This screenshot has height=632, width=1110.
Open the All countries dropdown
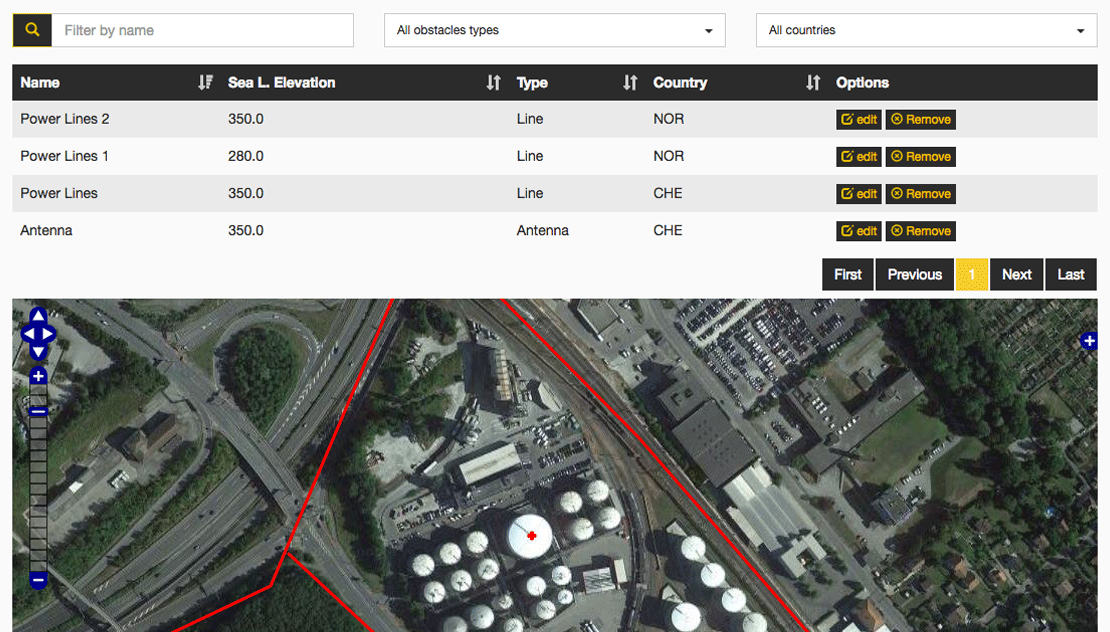pyautogui.click(x=927, y=30)
